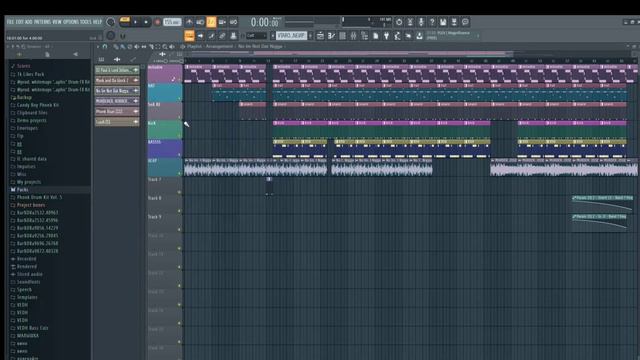
Task: Open the channel rack view icon
Action: [342, 36]
